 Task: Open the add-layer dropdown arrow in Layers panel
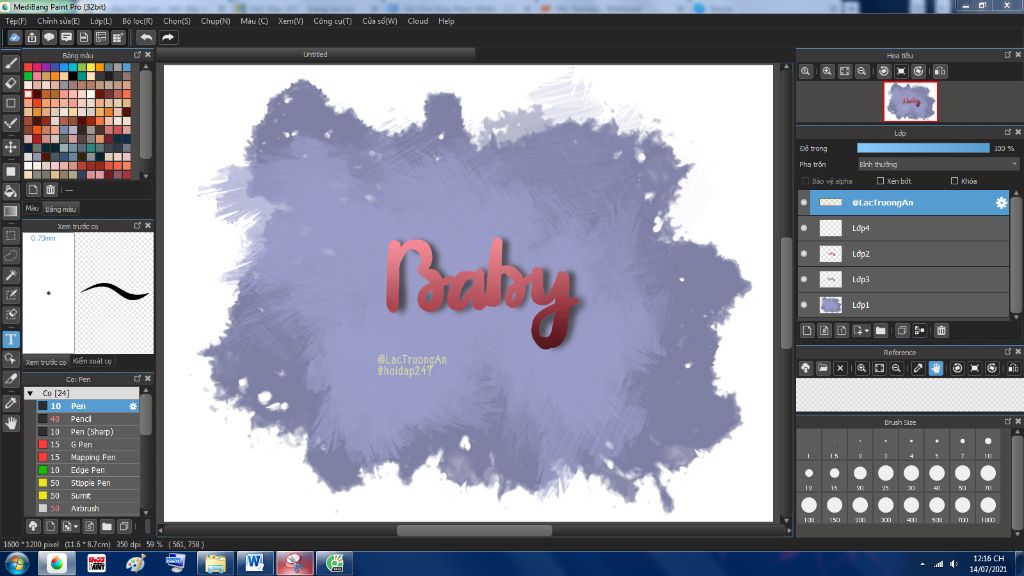[x=867, y=331]
